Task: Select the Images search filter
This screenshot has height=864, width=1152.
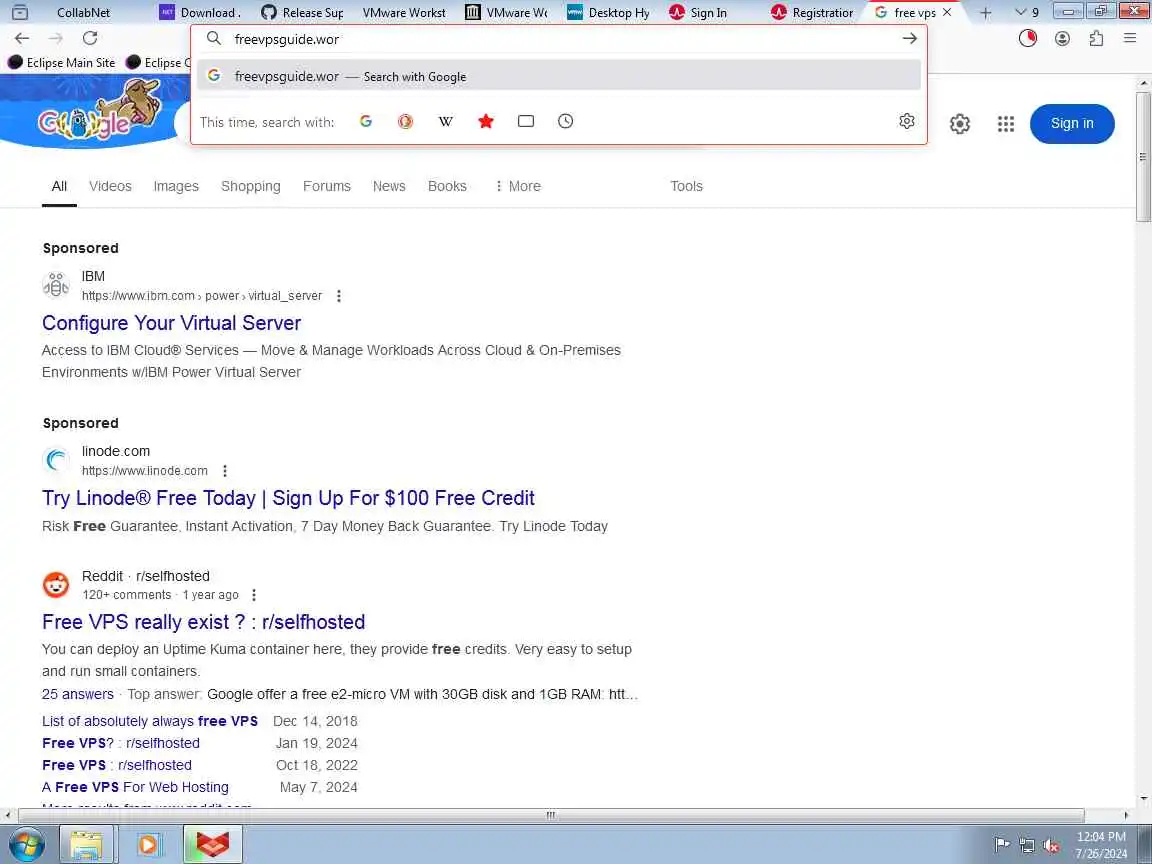Action: click(x=176, y=187)
